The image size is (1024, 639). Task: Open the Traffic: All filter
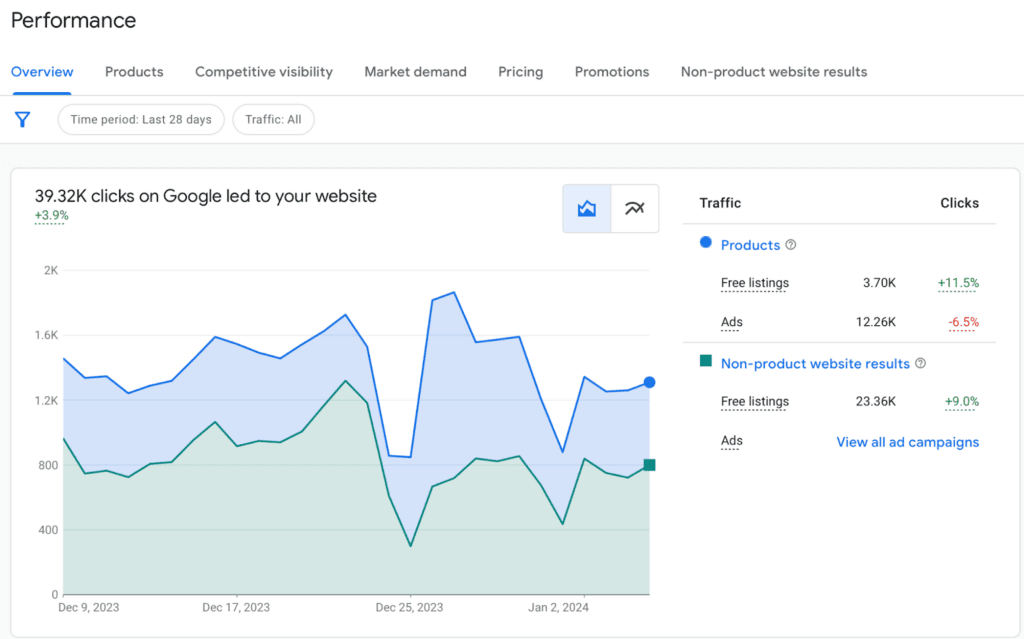(273, 119)
